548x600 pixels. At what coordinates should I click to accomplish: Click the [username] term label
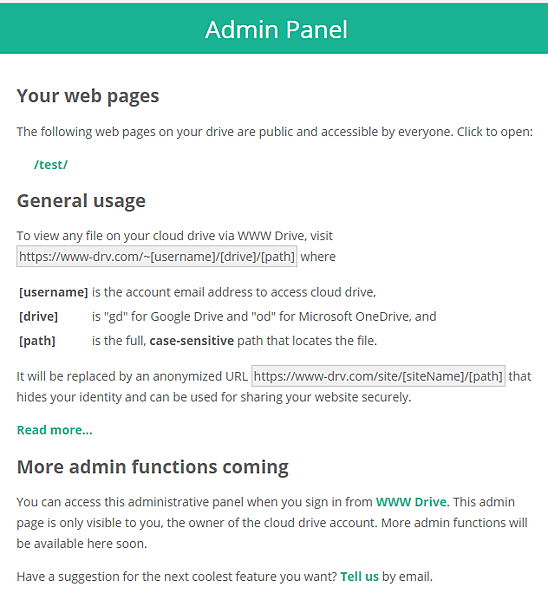(54, 292)
